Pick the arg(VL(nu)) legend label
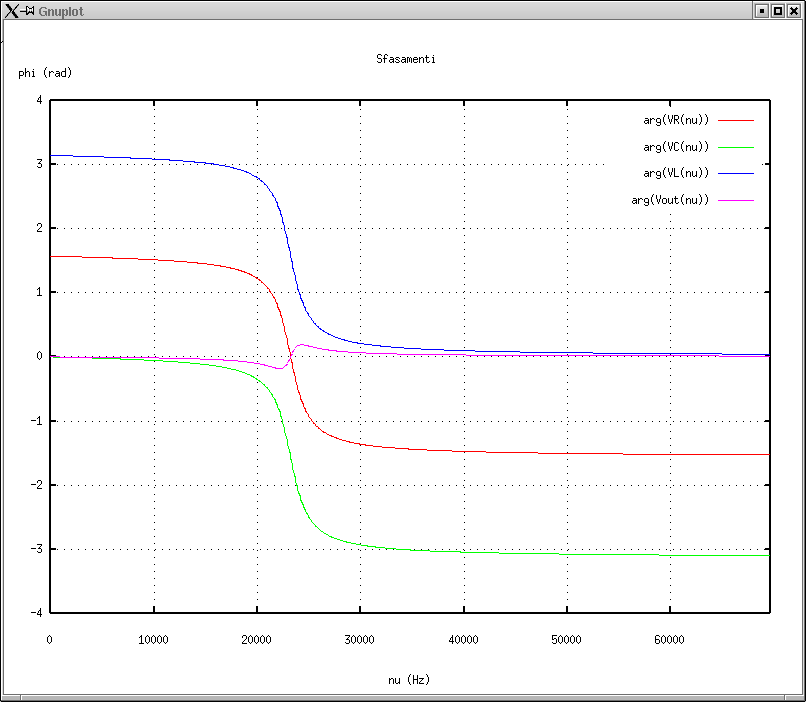Image resolution: width=806 pixels, height=702 pixels. point(676,173)
